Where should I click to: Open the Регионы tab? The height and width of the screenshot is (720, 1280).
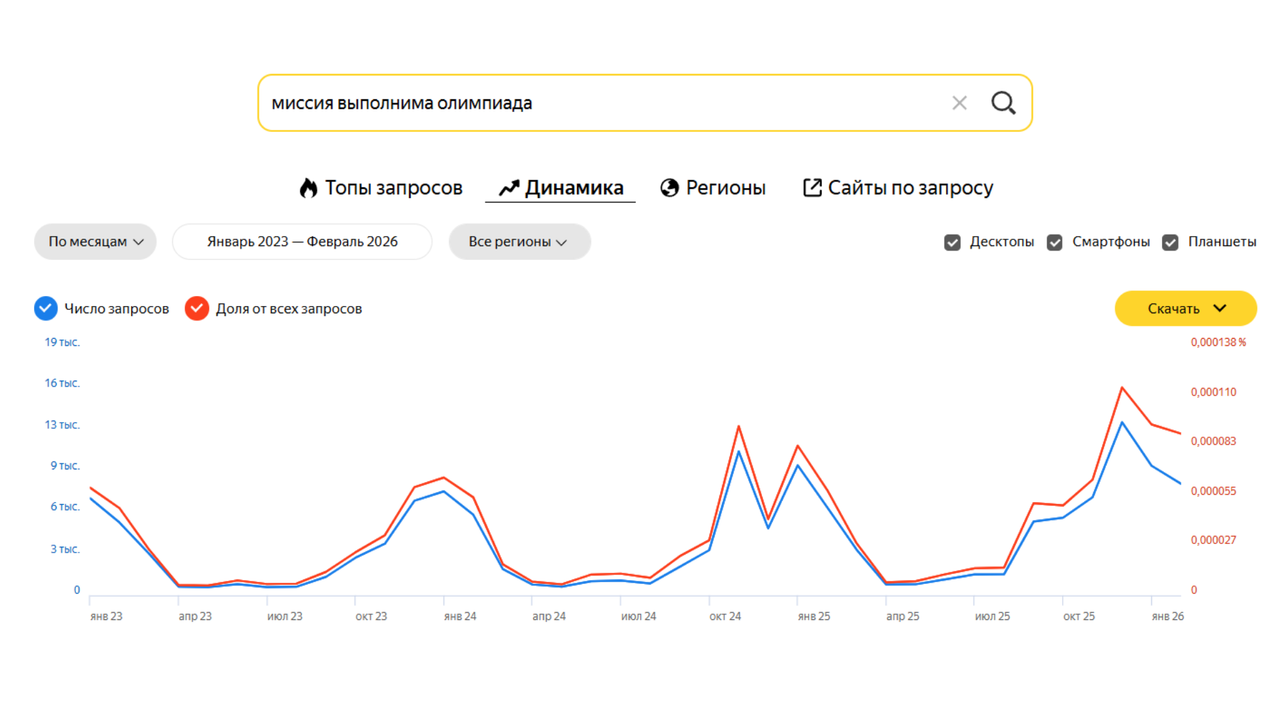click(x=713, y=188)
